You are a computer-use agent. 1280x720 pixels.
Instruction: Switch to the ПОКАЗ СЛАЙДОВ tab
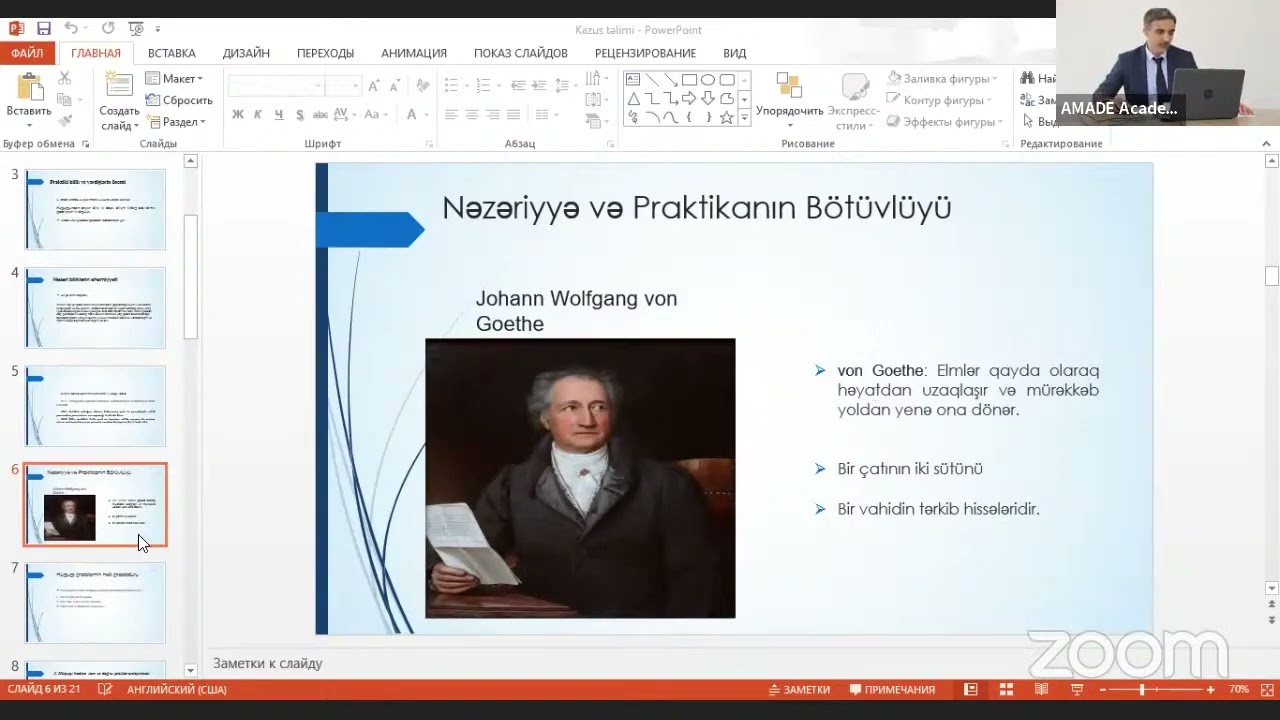(x=521, y=53)
